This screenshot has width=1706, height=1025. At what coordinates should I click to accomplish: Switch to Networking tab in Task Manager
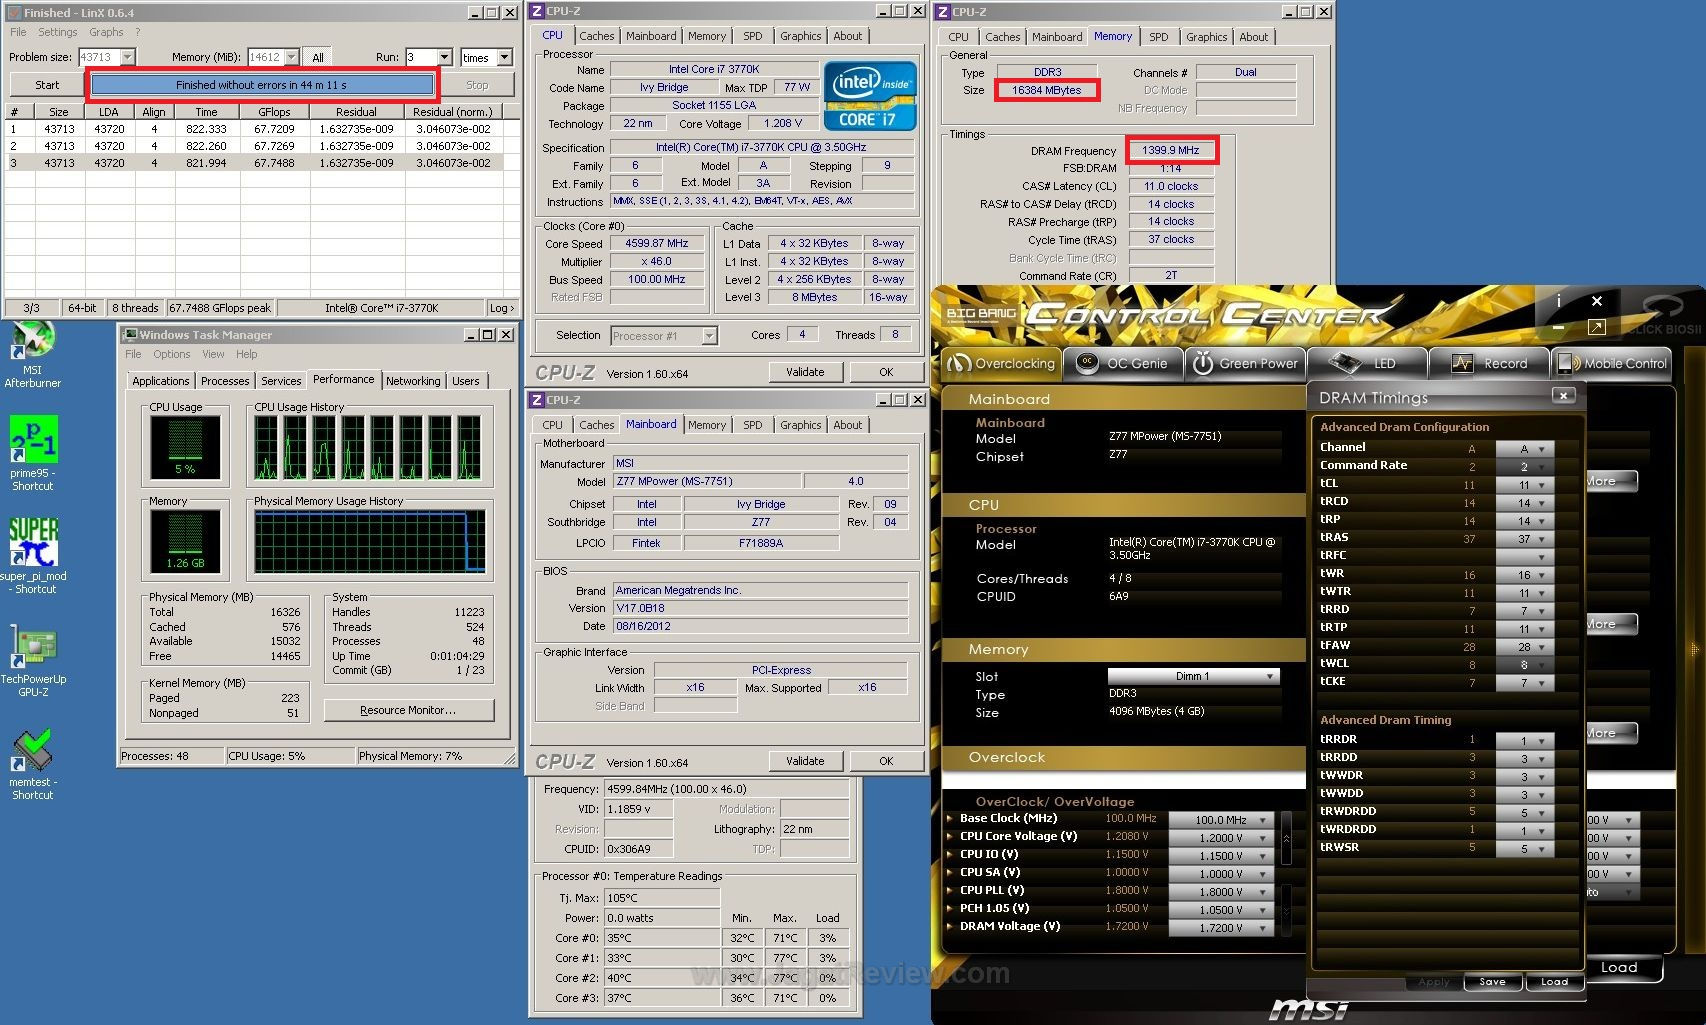coord(413,381)
